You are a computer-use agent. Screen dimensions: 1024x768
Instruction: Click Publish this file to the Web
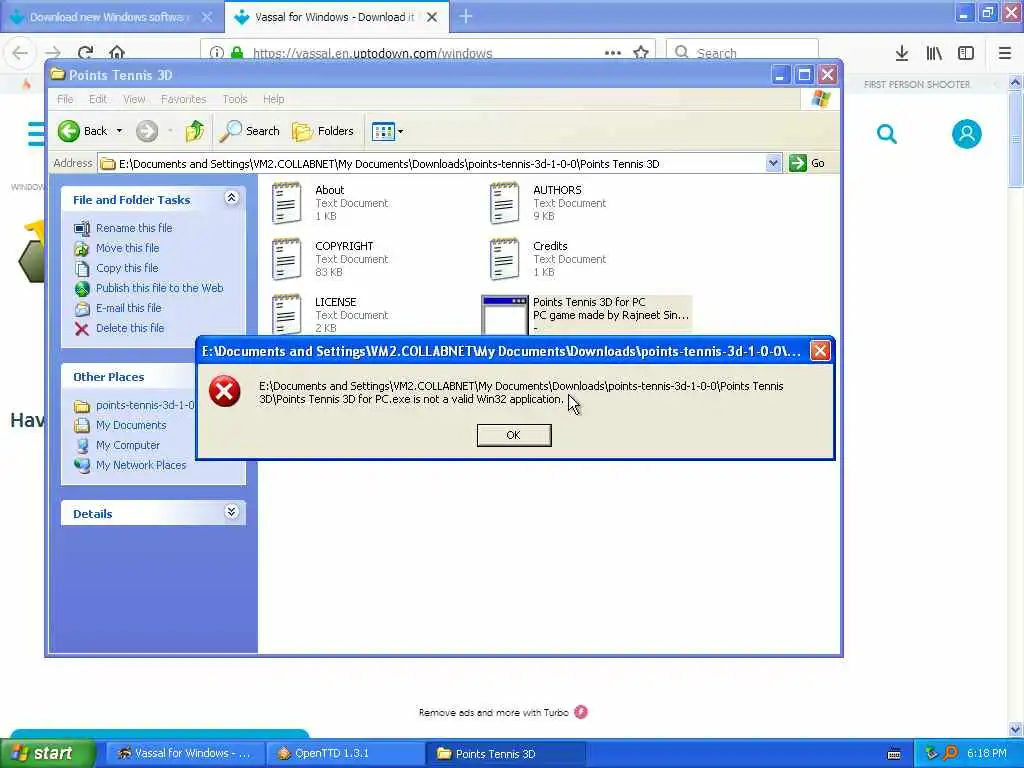click(x=159, y=288)
